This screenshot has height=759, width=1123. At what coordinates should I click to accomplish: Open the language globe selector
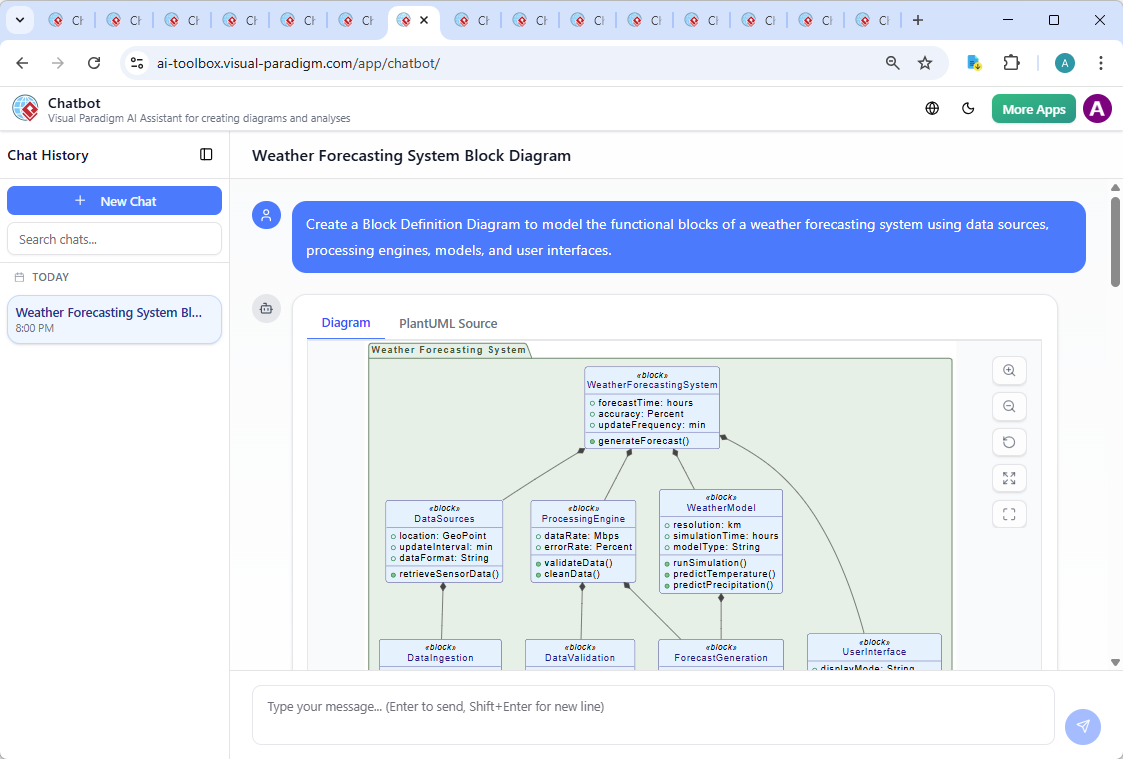coord(932,108)
